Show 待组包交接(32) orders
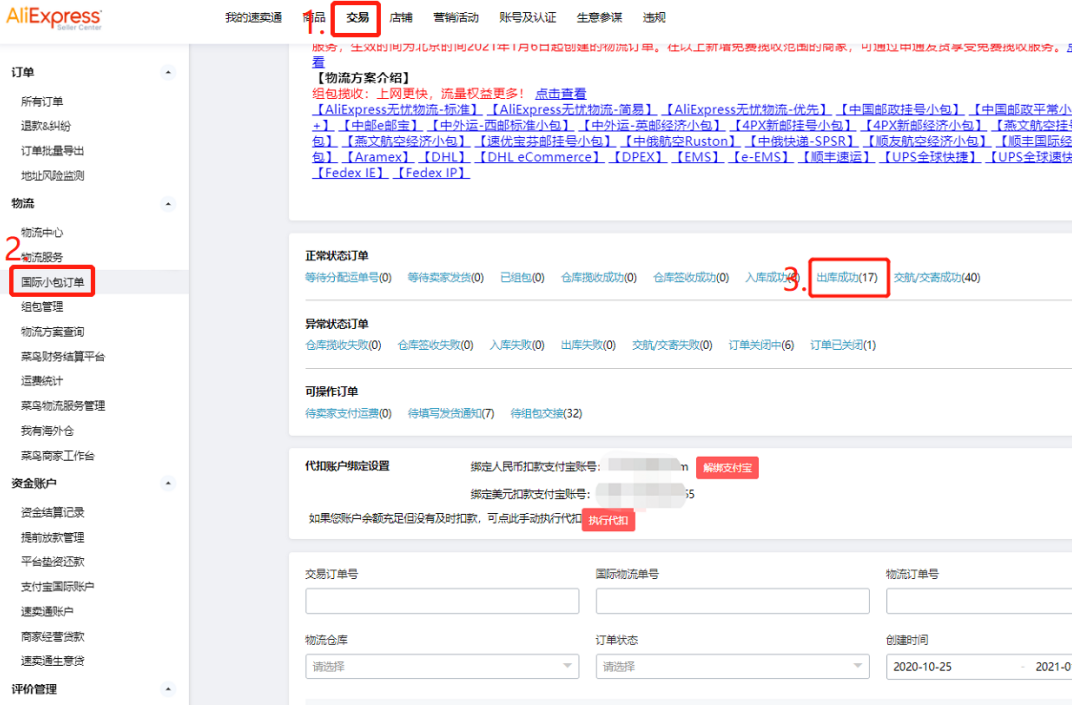This screenshot has height=705, width=1072. [546, 414]
